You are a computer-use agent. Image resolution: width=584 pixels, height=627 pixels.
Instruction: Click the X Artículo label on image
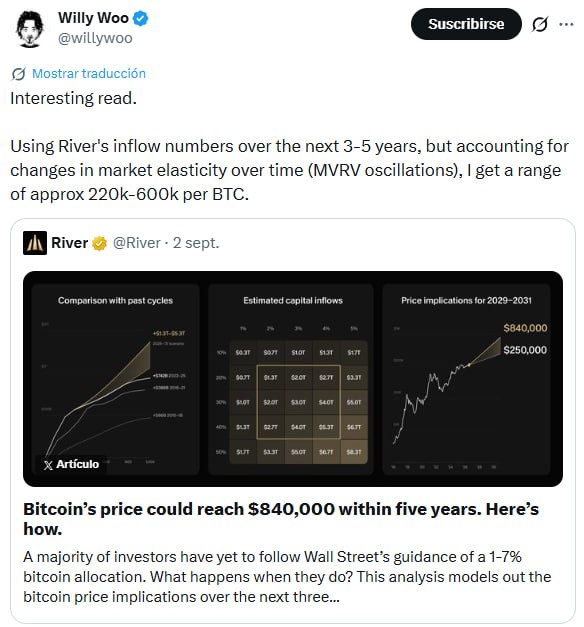point(71,464)
